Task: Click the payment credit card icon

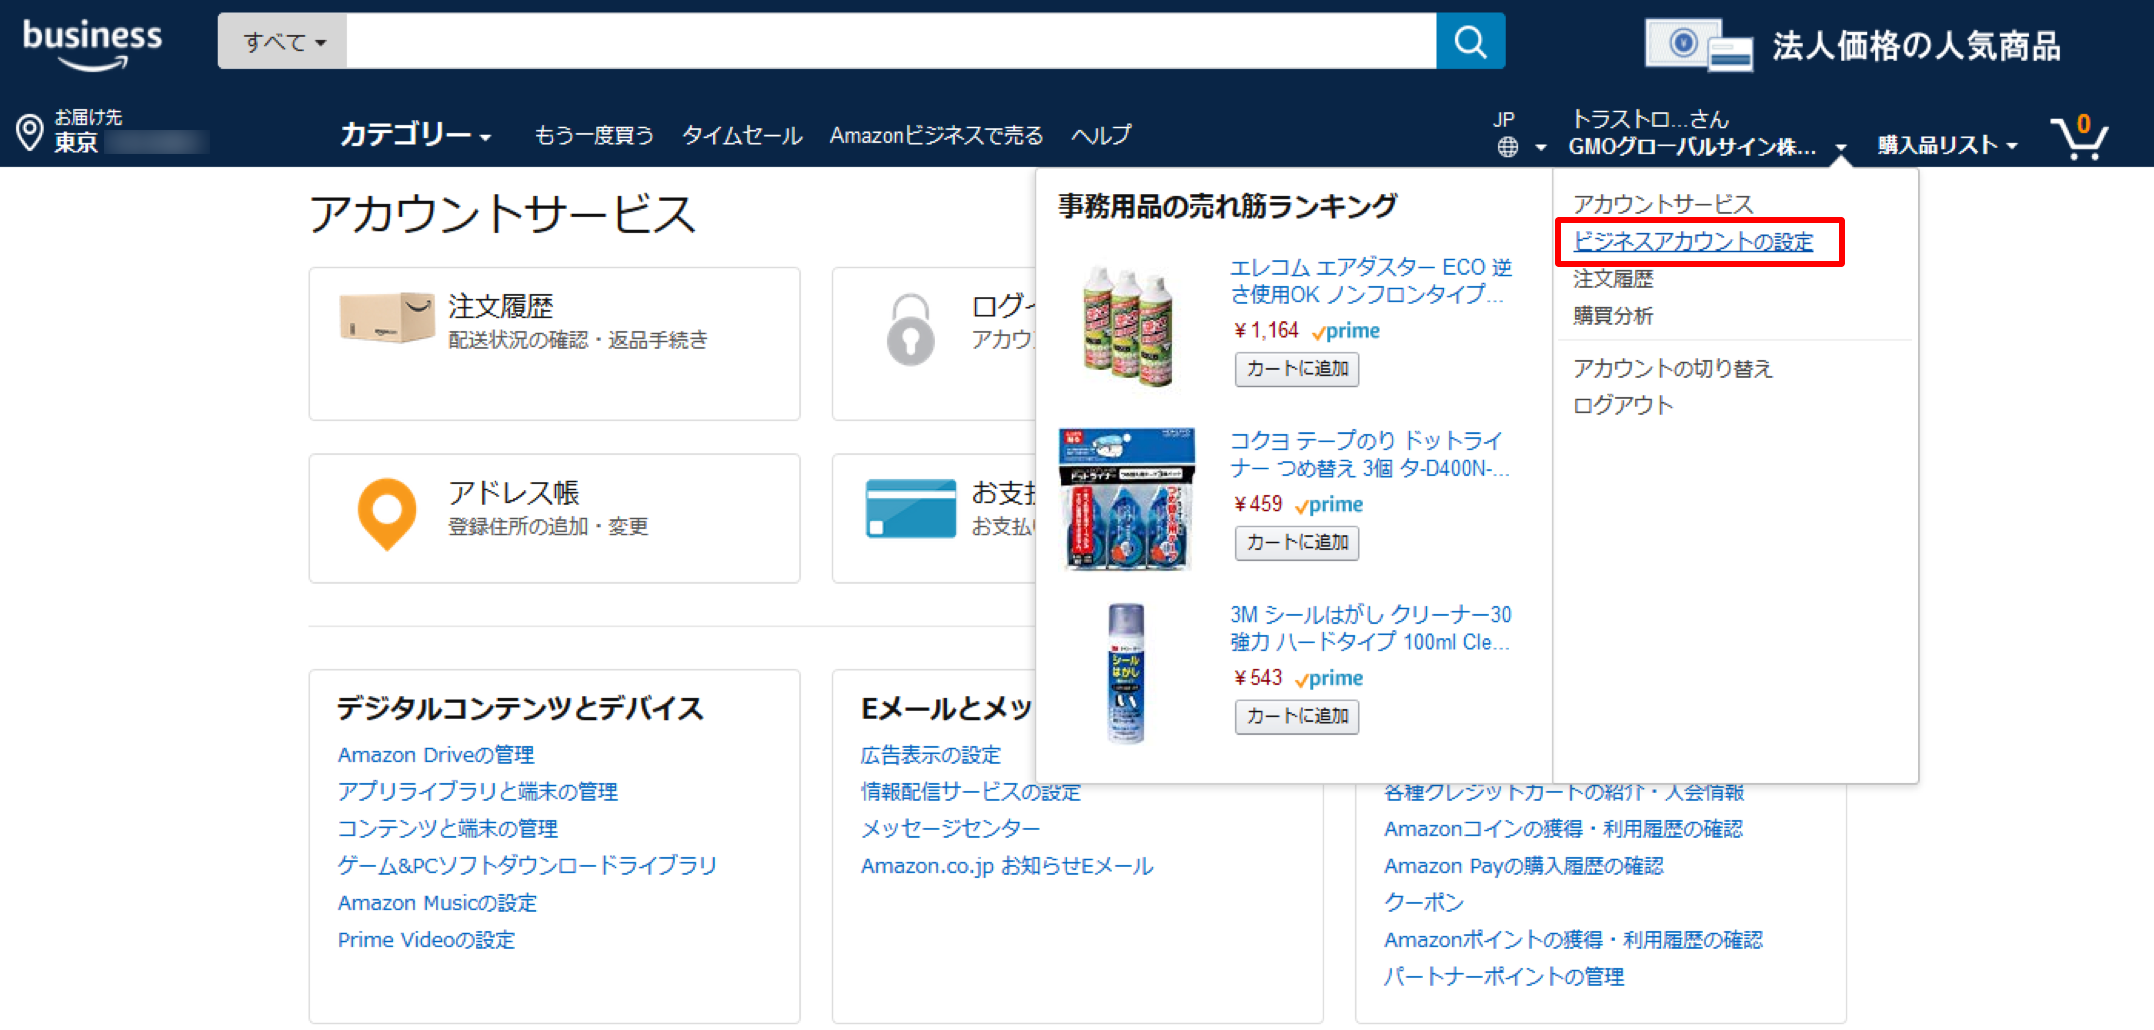Action: [x=911, y=509]
